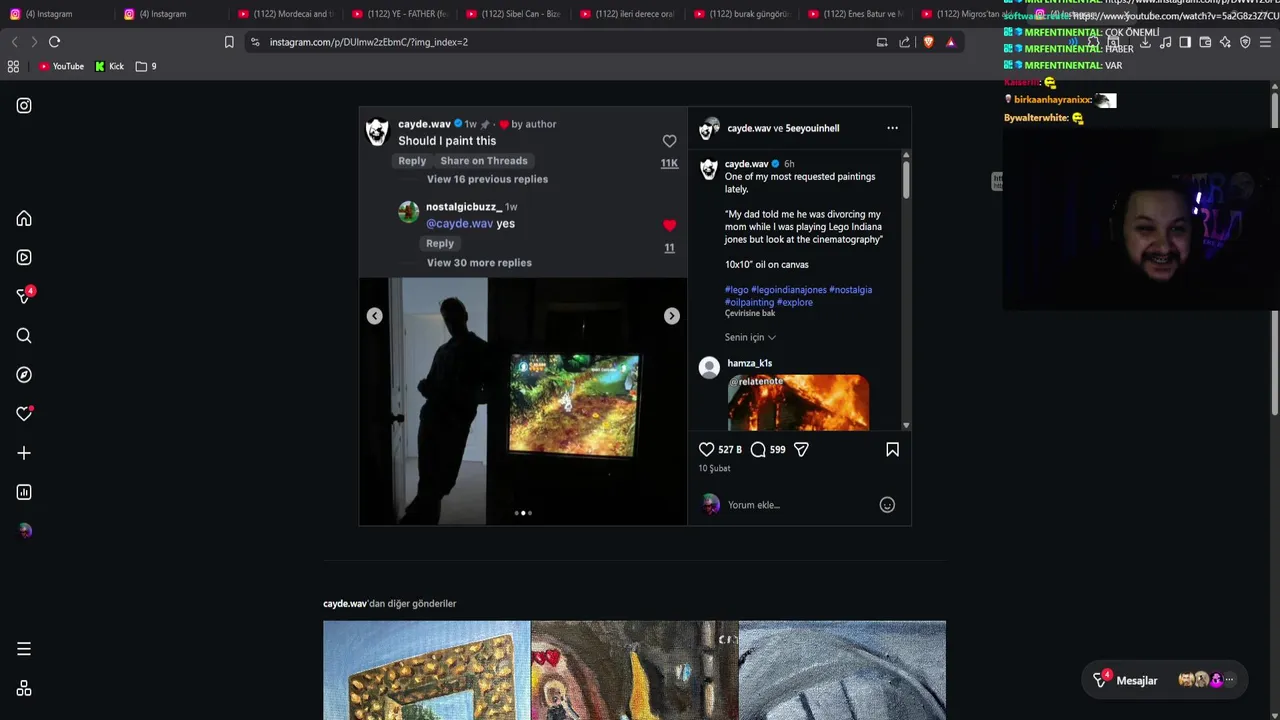The width and height of the screenshot is (1280, 720).
Task: Create a new post with plus icon
Action: tap(24, 453)
